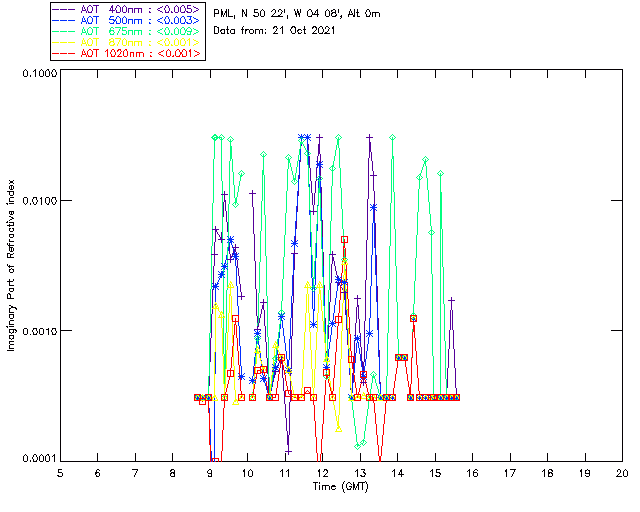This screenshot has height=512, width=640.
Task: Click the 'Data from: 21 Oct 2021' line
Action: (x=274, y=31)
